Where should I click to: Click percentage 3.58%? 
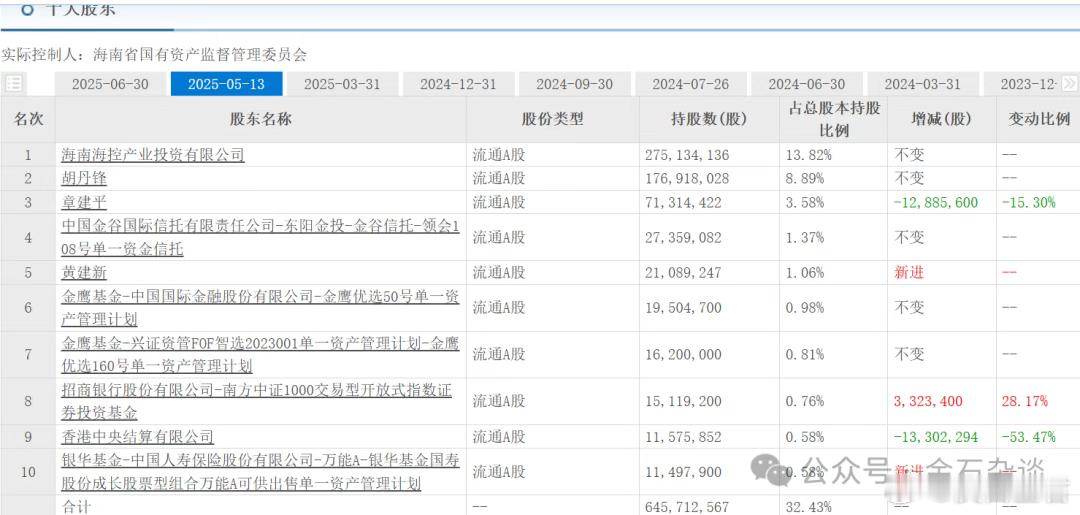[x=805, y=202]
